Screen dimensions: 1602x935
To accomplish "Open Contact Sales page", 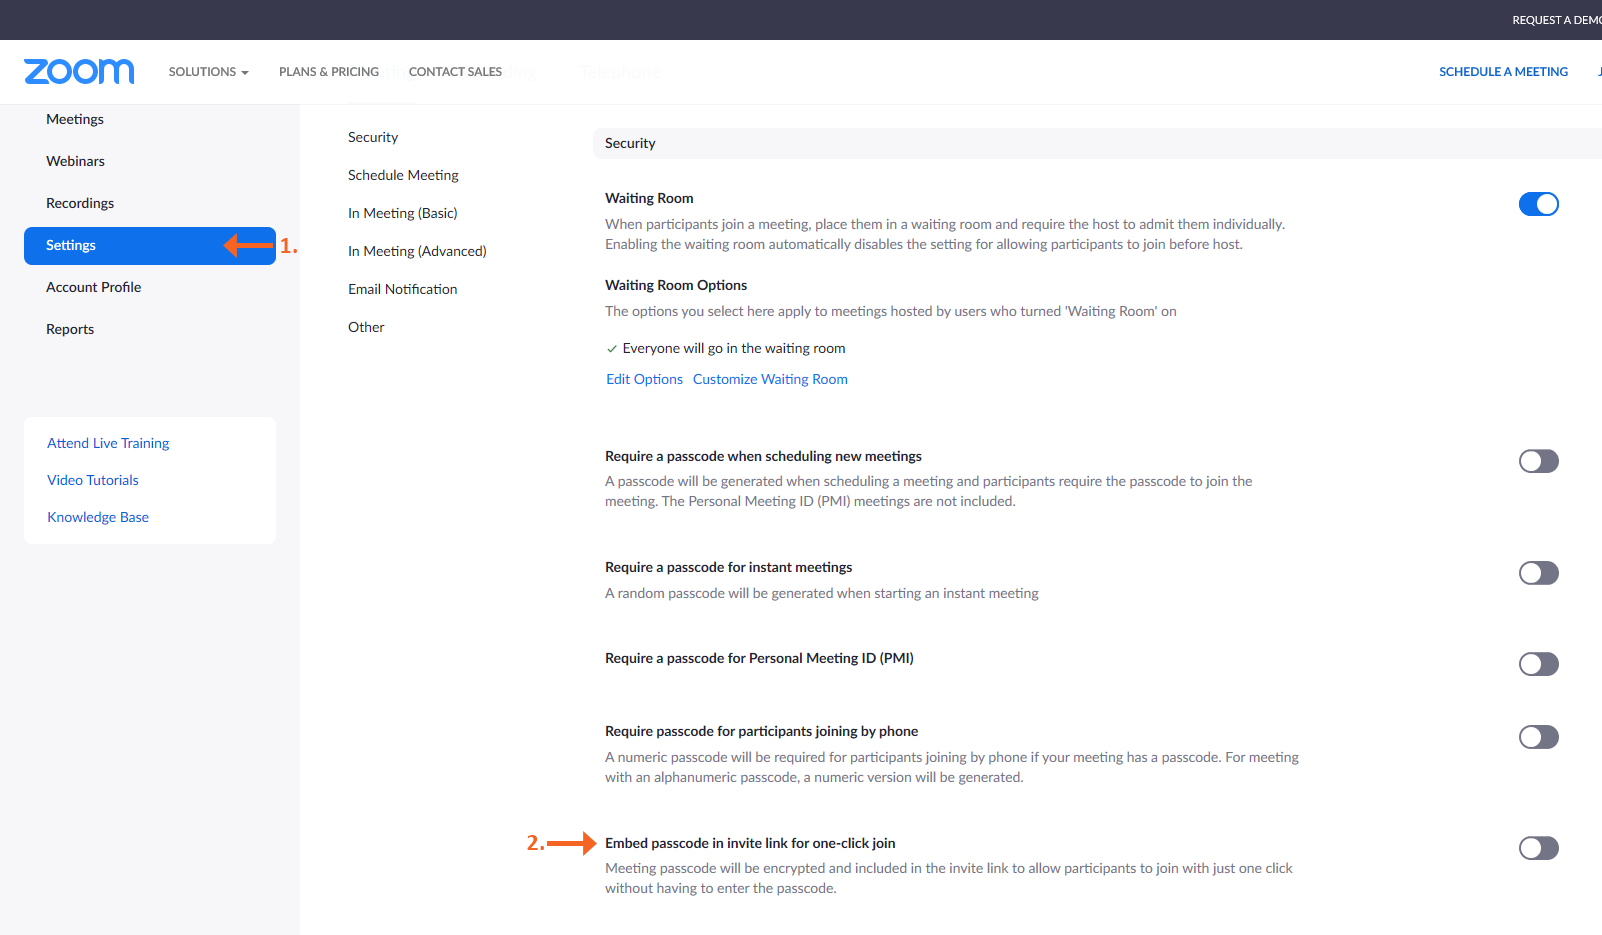I will click(x=455, y=72).
